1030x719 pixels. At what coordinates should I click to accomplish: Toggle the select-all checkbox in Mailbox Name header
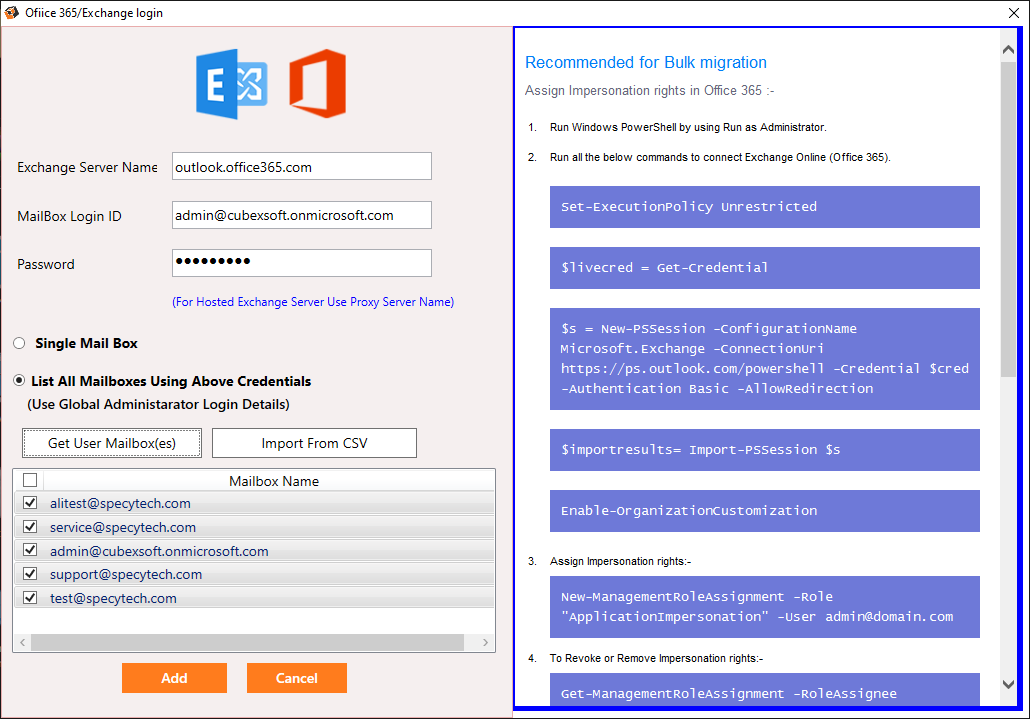(x=30, y=480)
